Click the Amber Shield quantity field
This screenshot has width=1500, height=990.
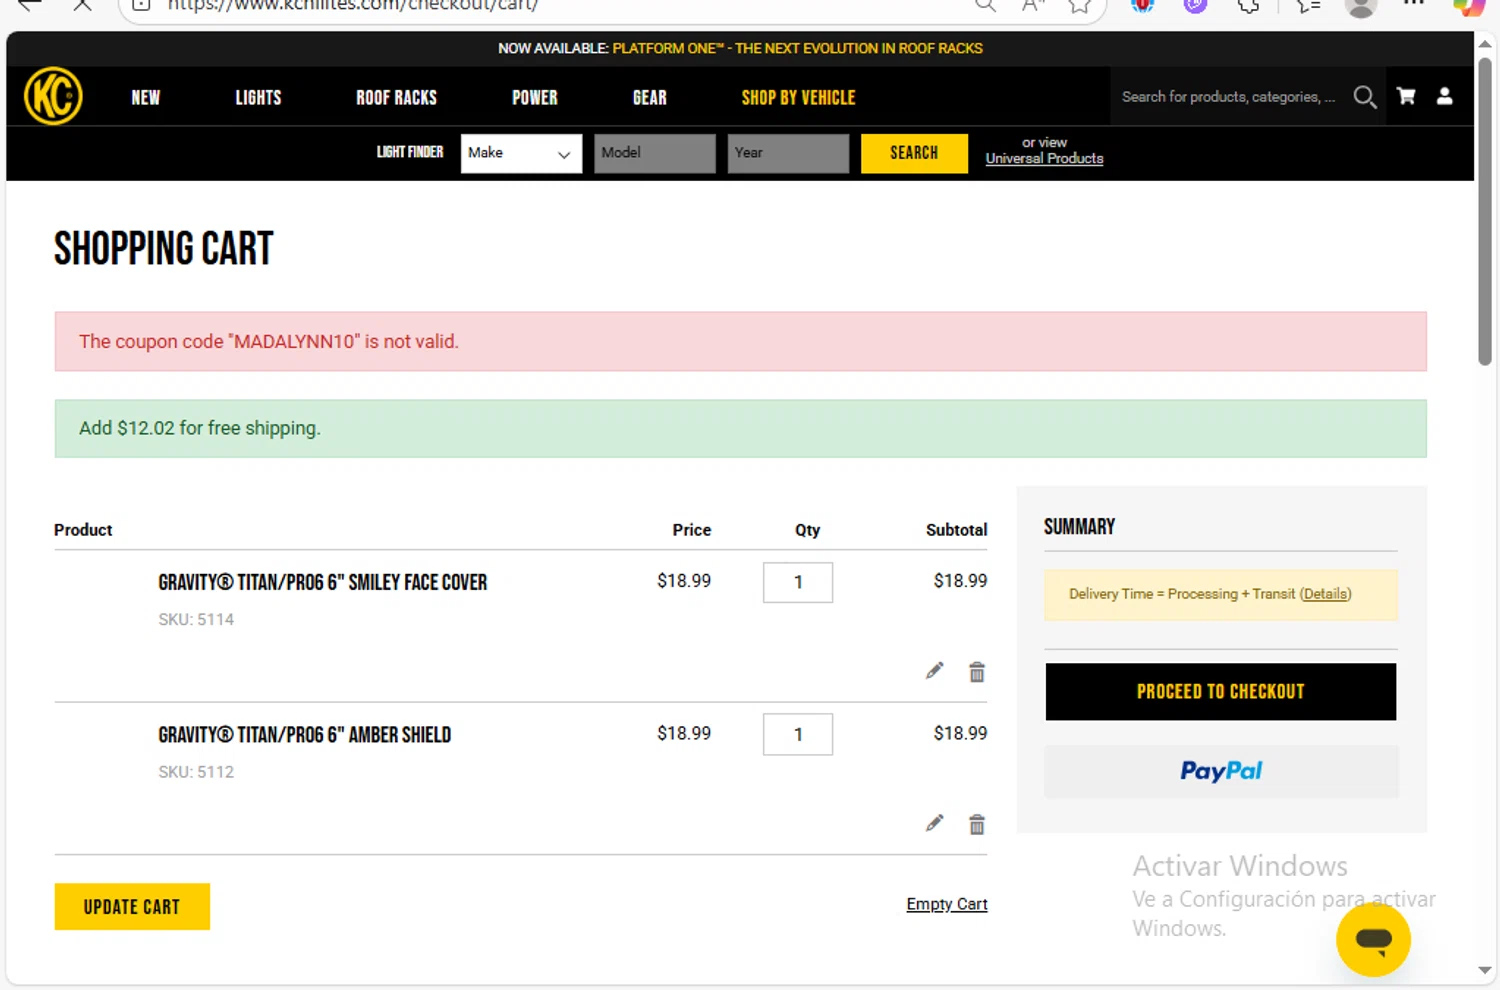[x=798, y=734]
